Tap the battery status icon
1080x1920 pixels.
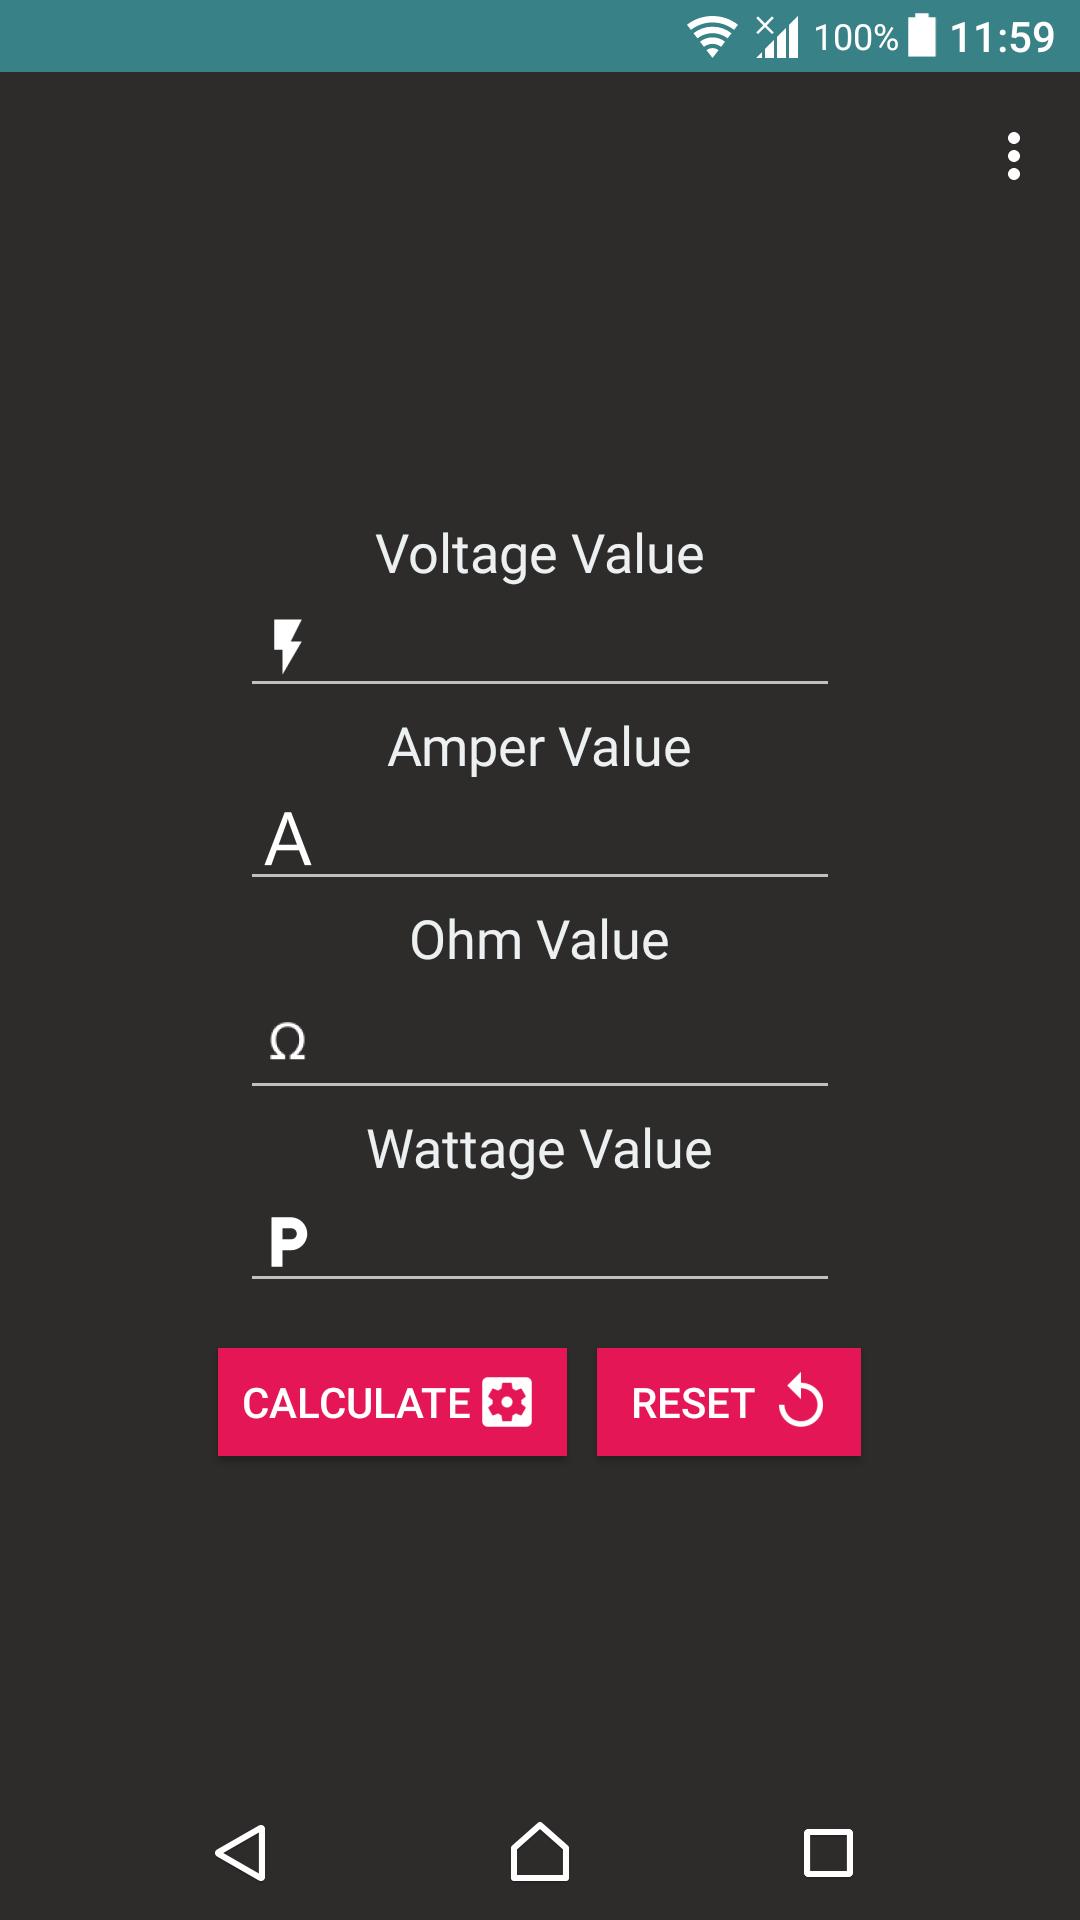coord(922,36)
